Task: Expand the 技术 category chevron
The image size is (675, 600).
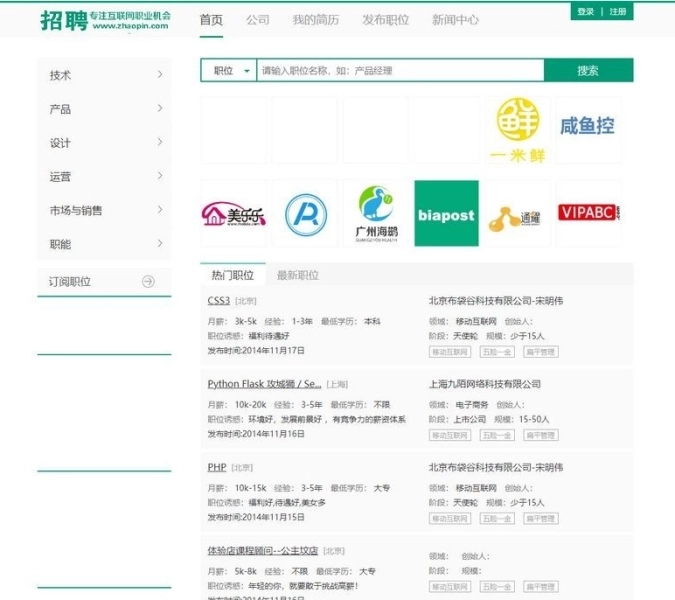Action: 160,74
